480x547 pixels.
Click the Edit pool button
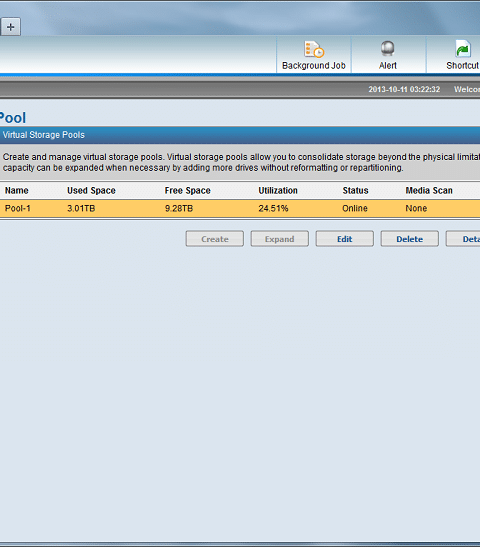345,239
